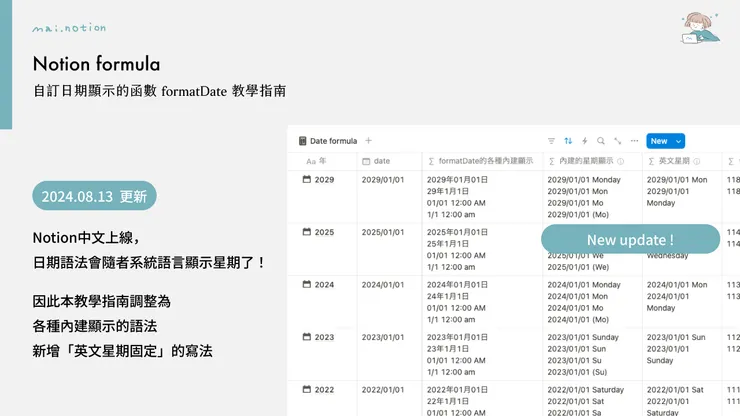Click the calendar icon of row 2024
The width and height of the screenshot is (740, 416).
click(x=307, y=284)
